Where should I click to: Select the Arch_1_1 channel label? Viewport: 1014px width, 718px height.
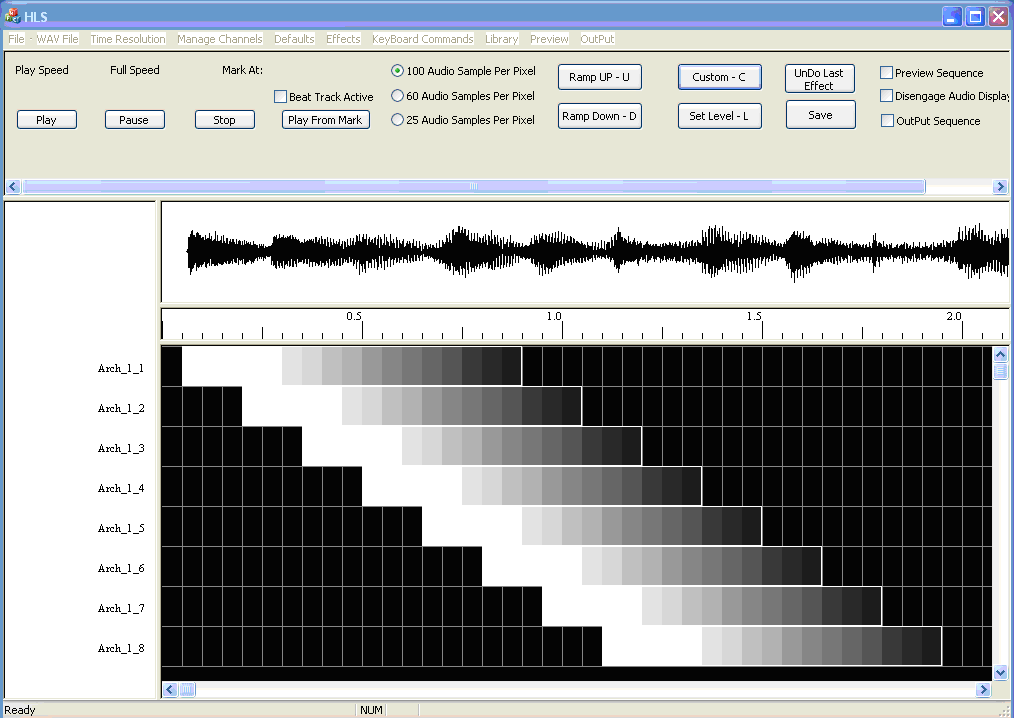pyautogui.click(x=121, y=369)
